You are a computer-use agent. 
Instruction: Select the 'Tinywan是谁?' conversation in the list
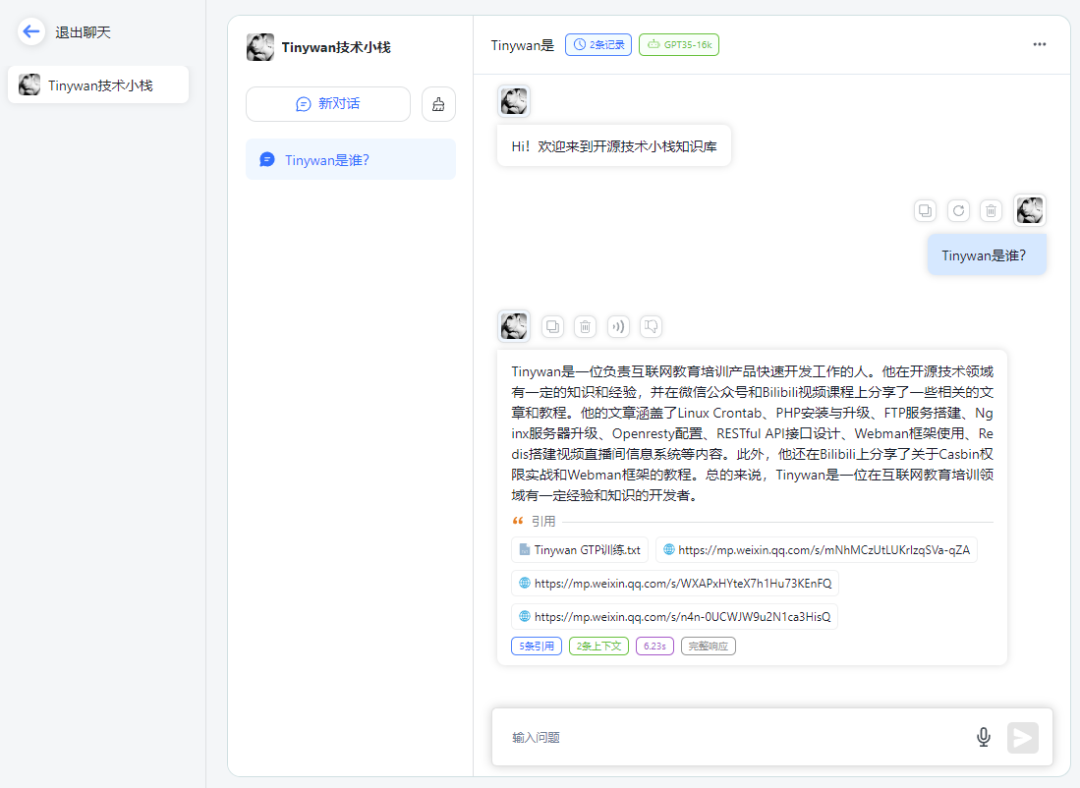pyautogui.click(x=350, y=159)
